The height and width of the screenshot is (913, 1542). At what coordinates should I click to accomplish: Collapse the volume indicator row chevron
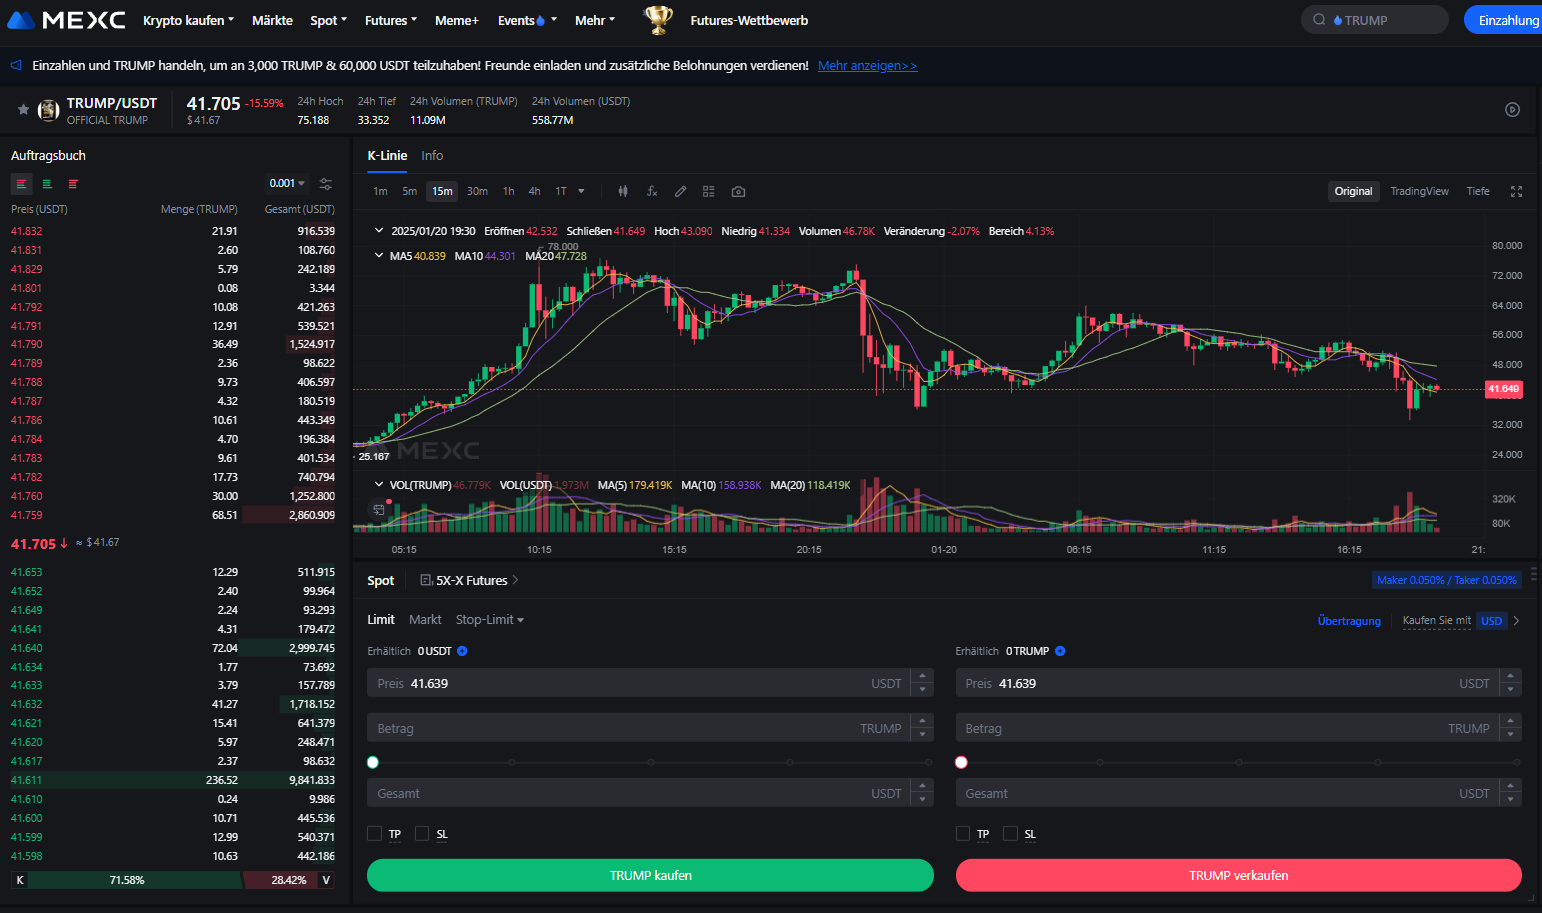tap(379, 484)
